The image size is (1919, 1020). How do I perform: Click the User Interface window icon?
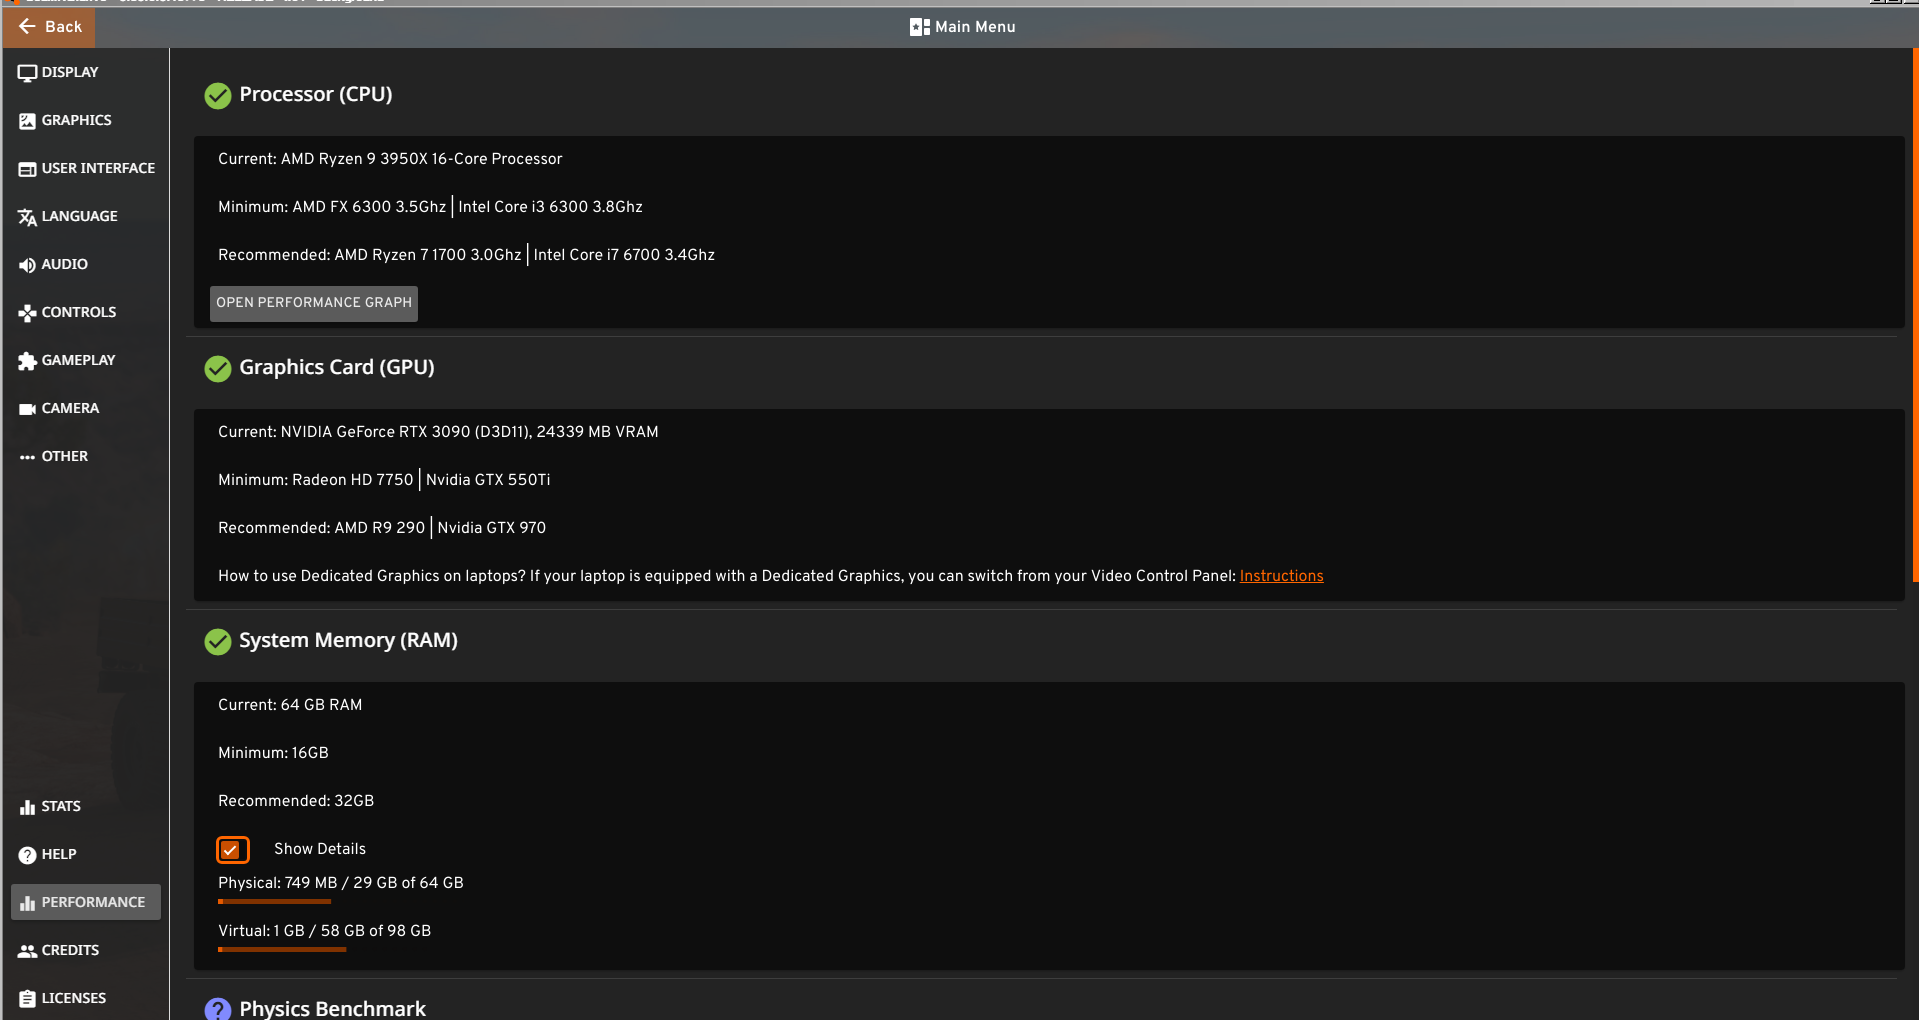[x=27, y=169]
